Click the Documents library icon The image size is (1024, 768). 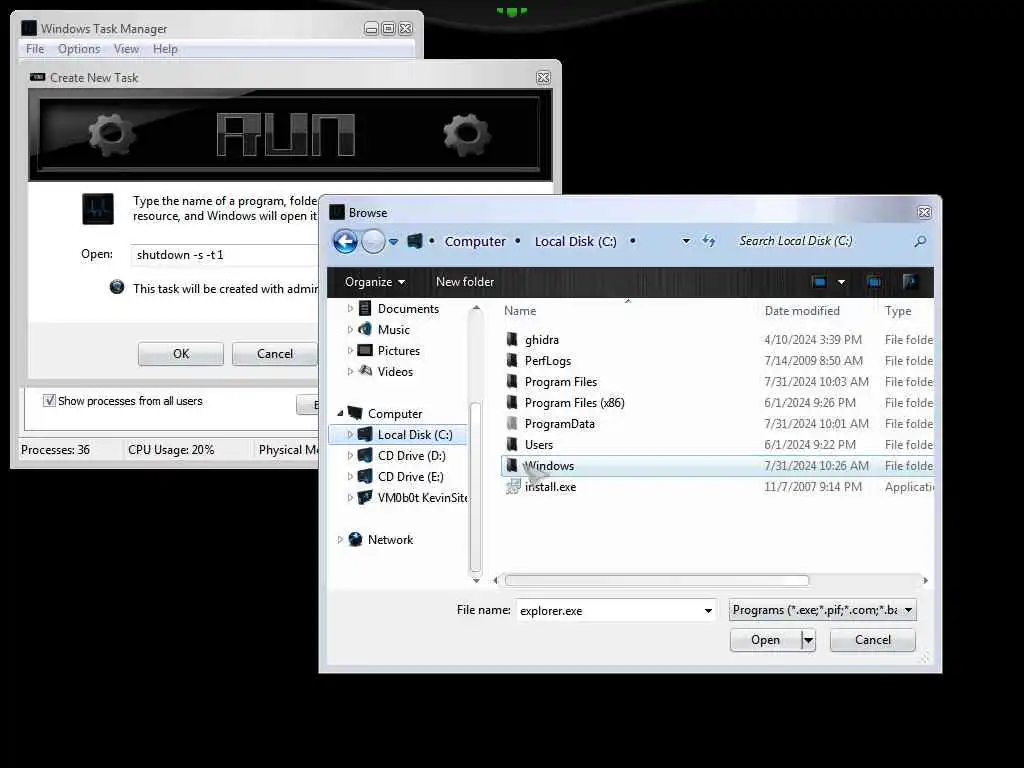point(365,308)
